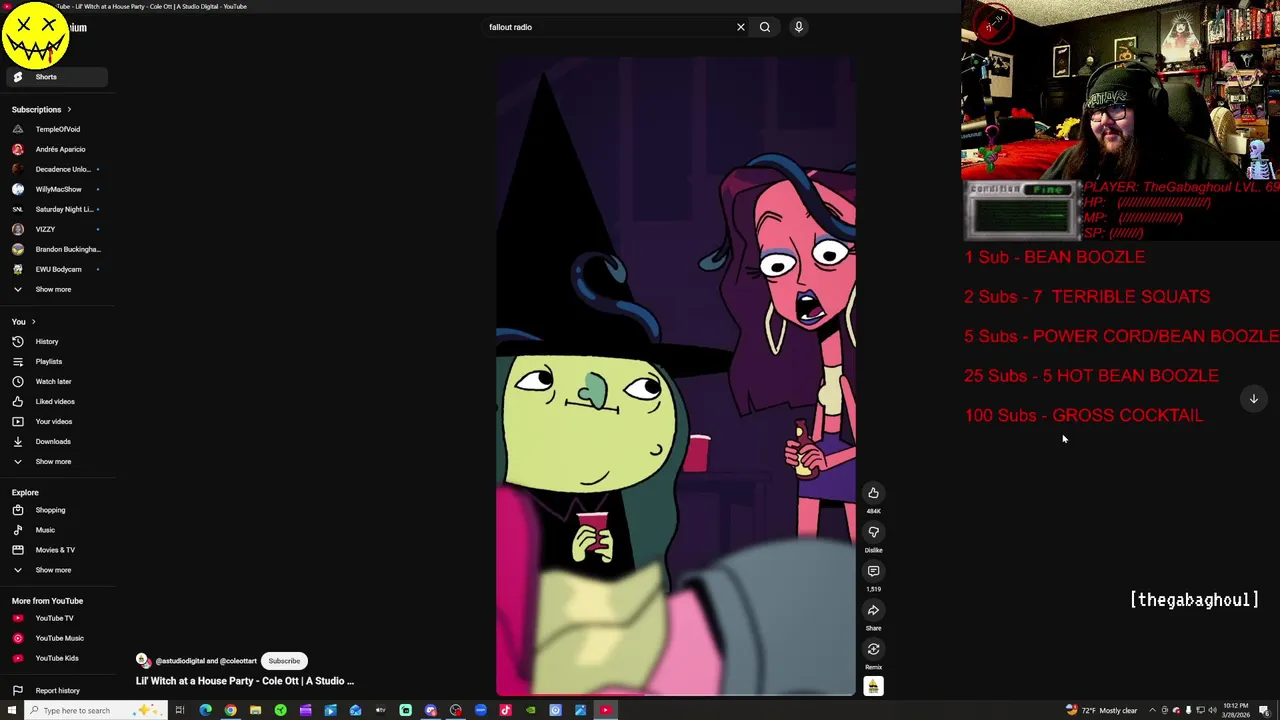The width and height of the screenshot is (1280, 720).
Task: Open YouTube TV
Action: 56,618
